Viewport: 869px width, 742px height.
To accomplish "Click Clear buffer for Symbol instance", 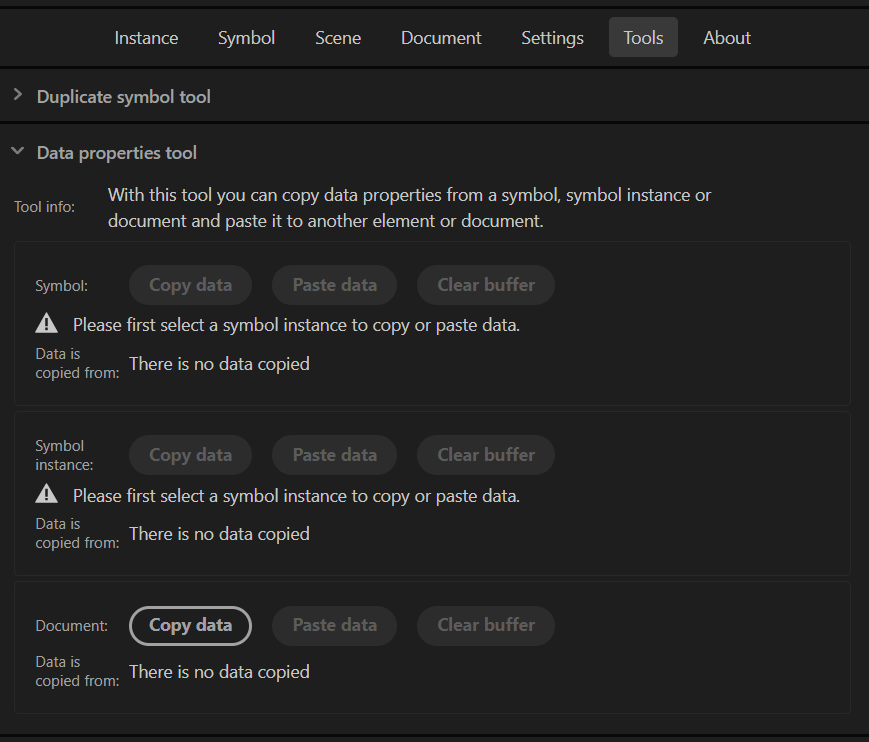I will tap(486, 456).
